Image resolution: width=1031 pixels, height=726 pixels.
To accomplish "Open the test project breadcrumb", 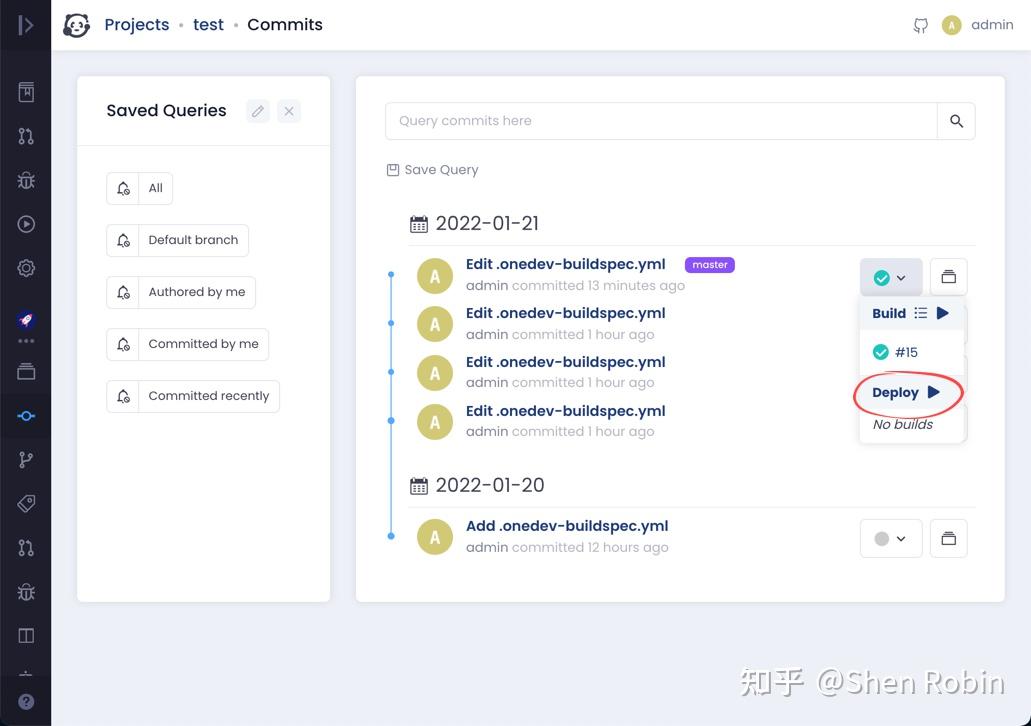I will pos(208,25).
